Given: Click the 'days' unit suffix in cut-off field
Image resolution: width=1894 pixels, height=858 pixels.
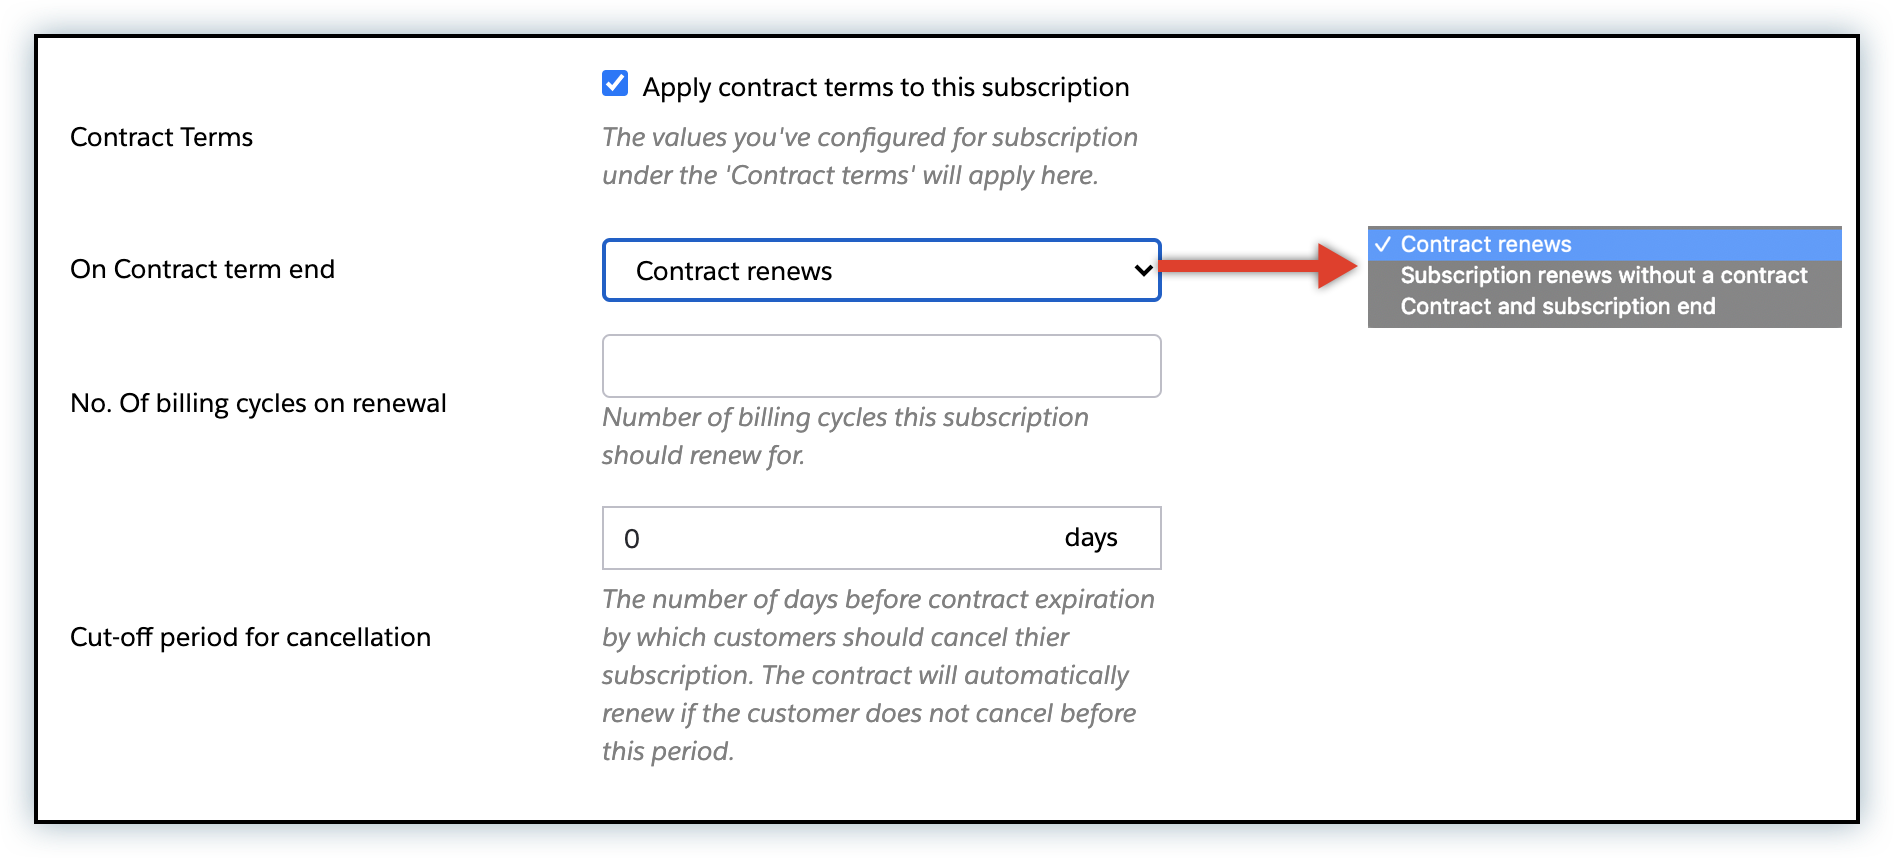Looking at the screenshot, I should [x=1090, y=538].
